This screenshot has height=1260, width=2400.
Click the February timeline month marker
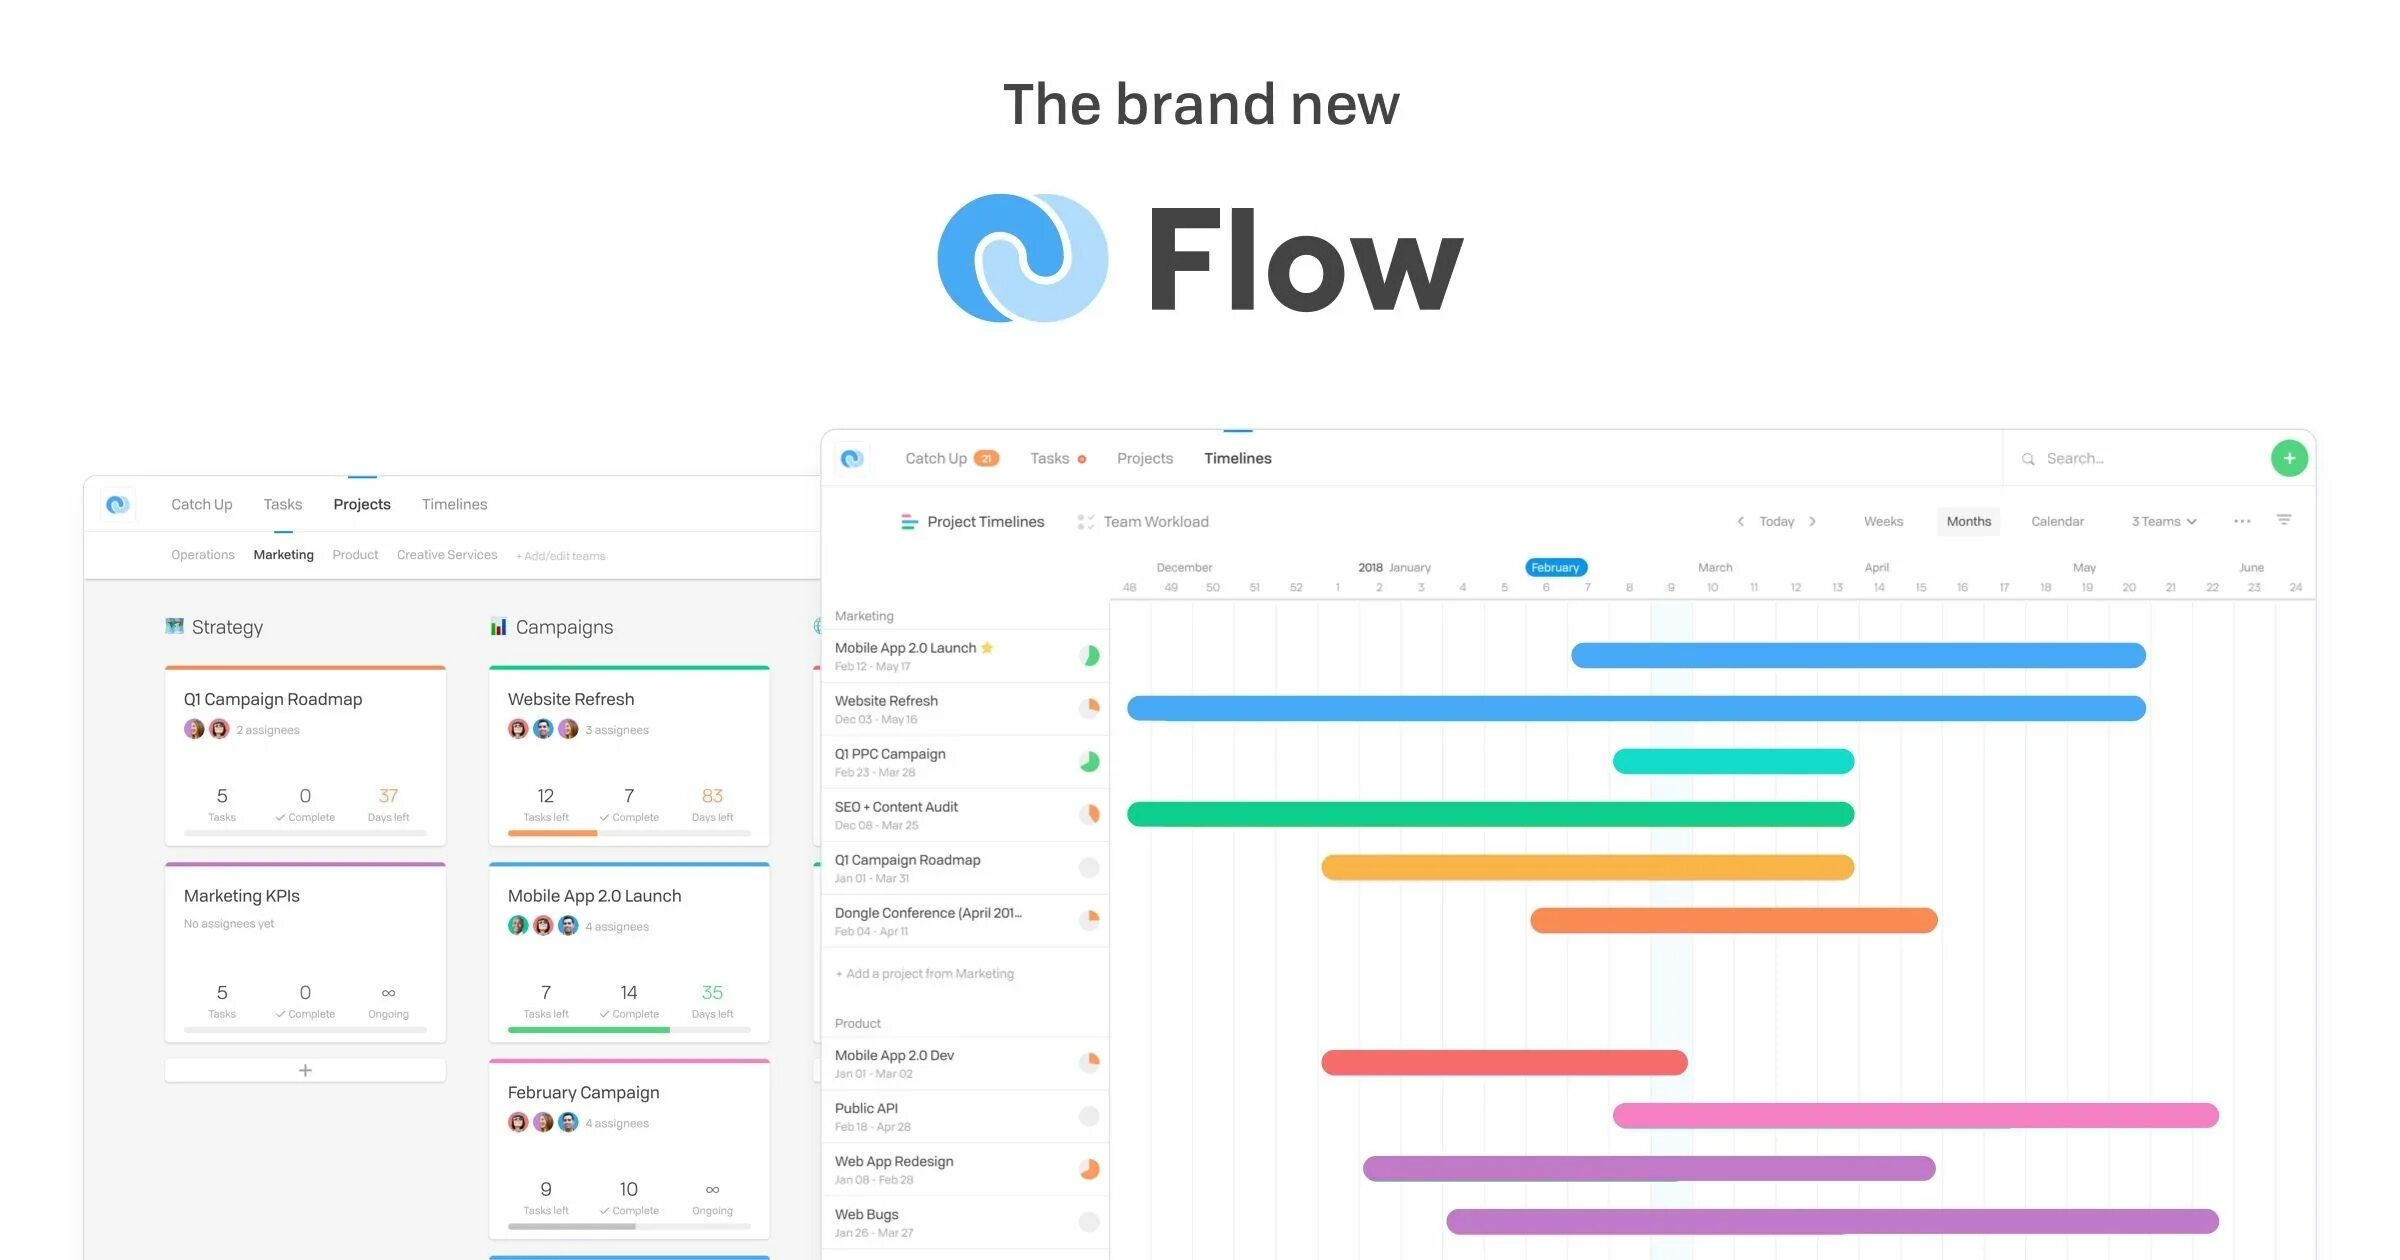[1554, 567]
